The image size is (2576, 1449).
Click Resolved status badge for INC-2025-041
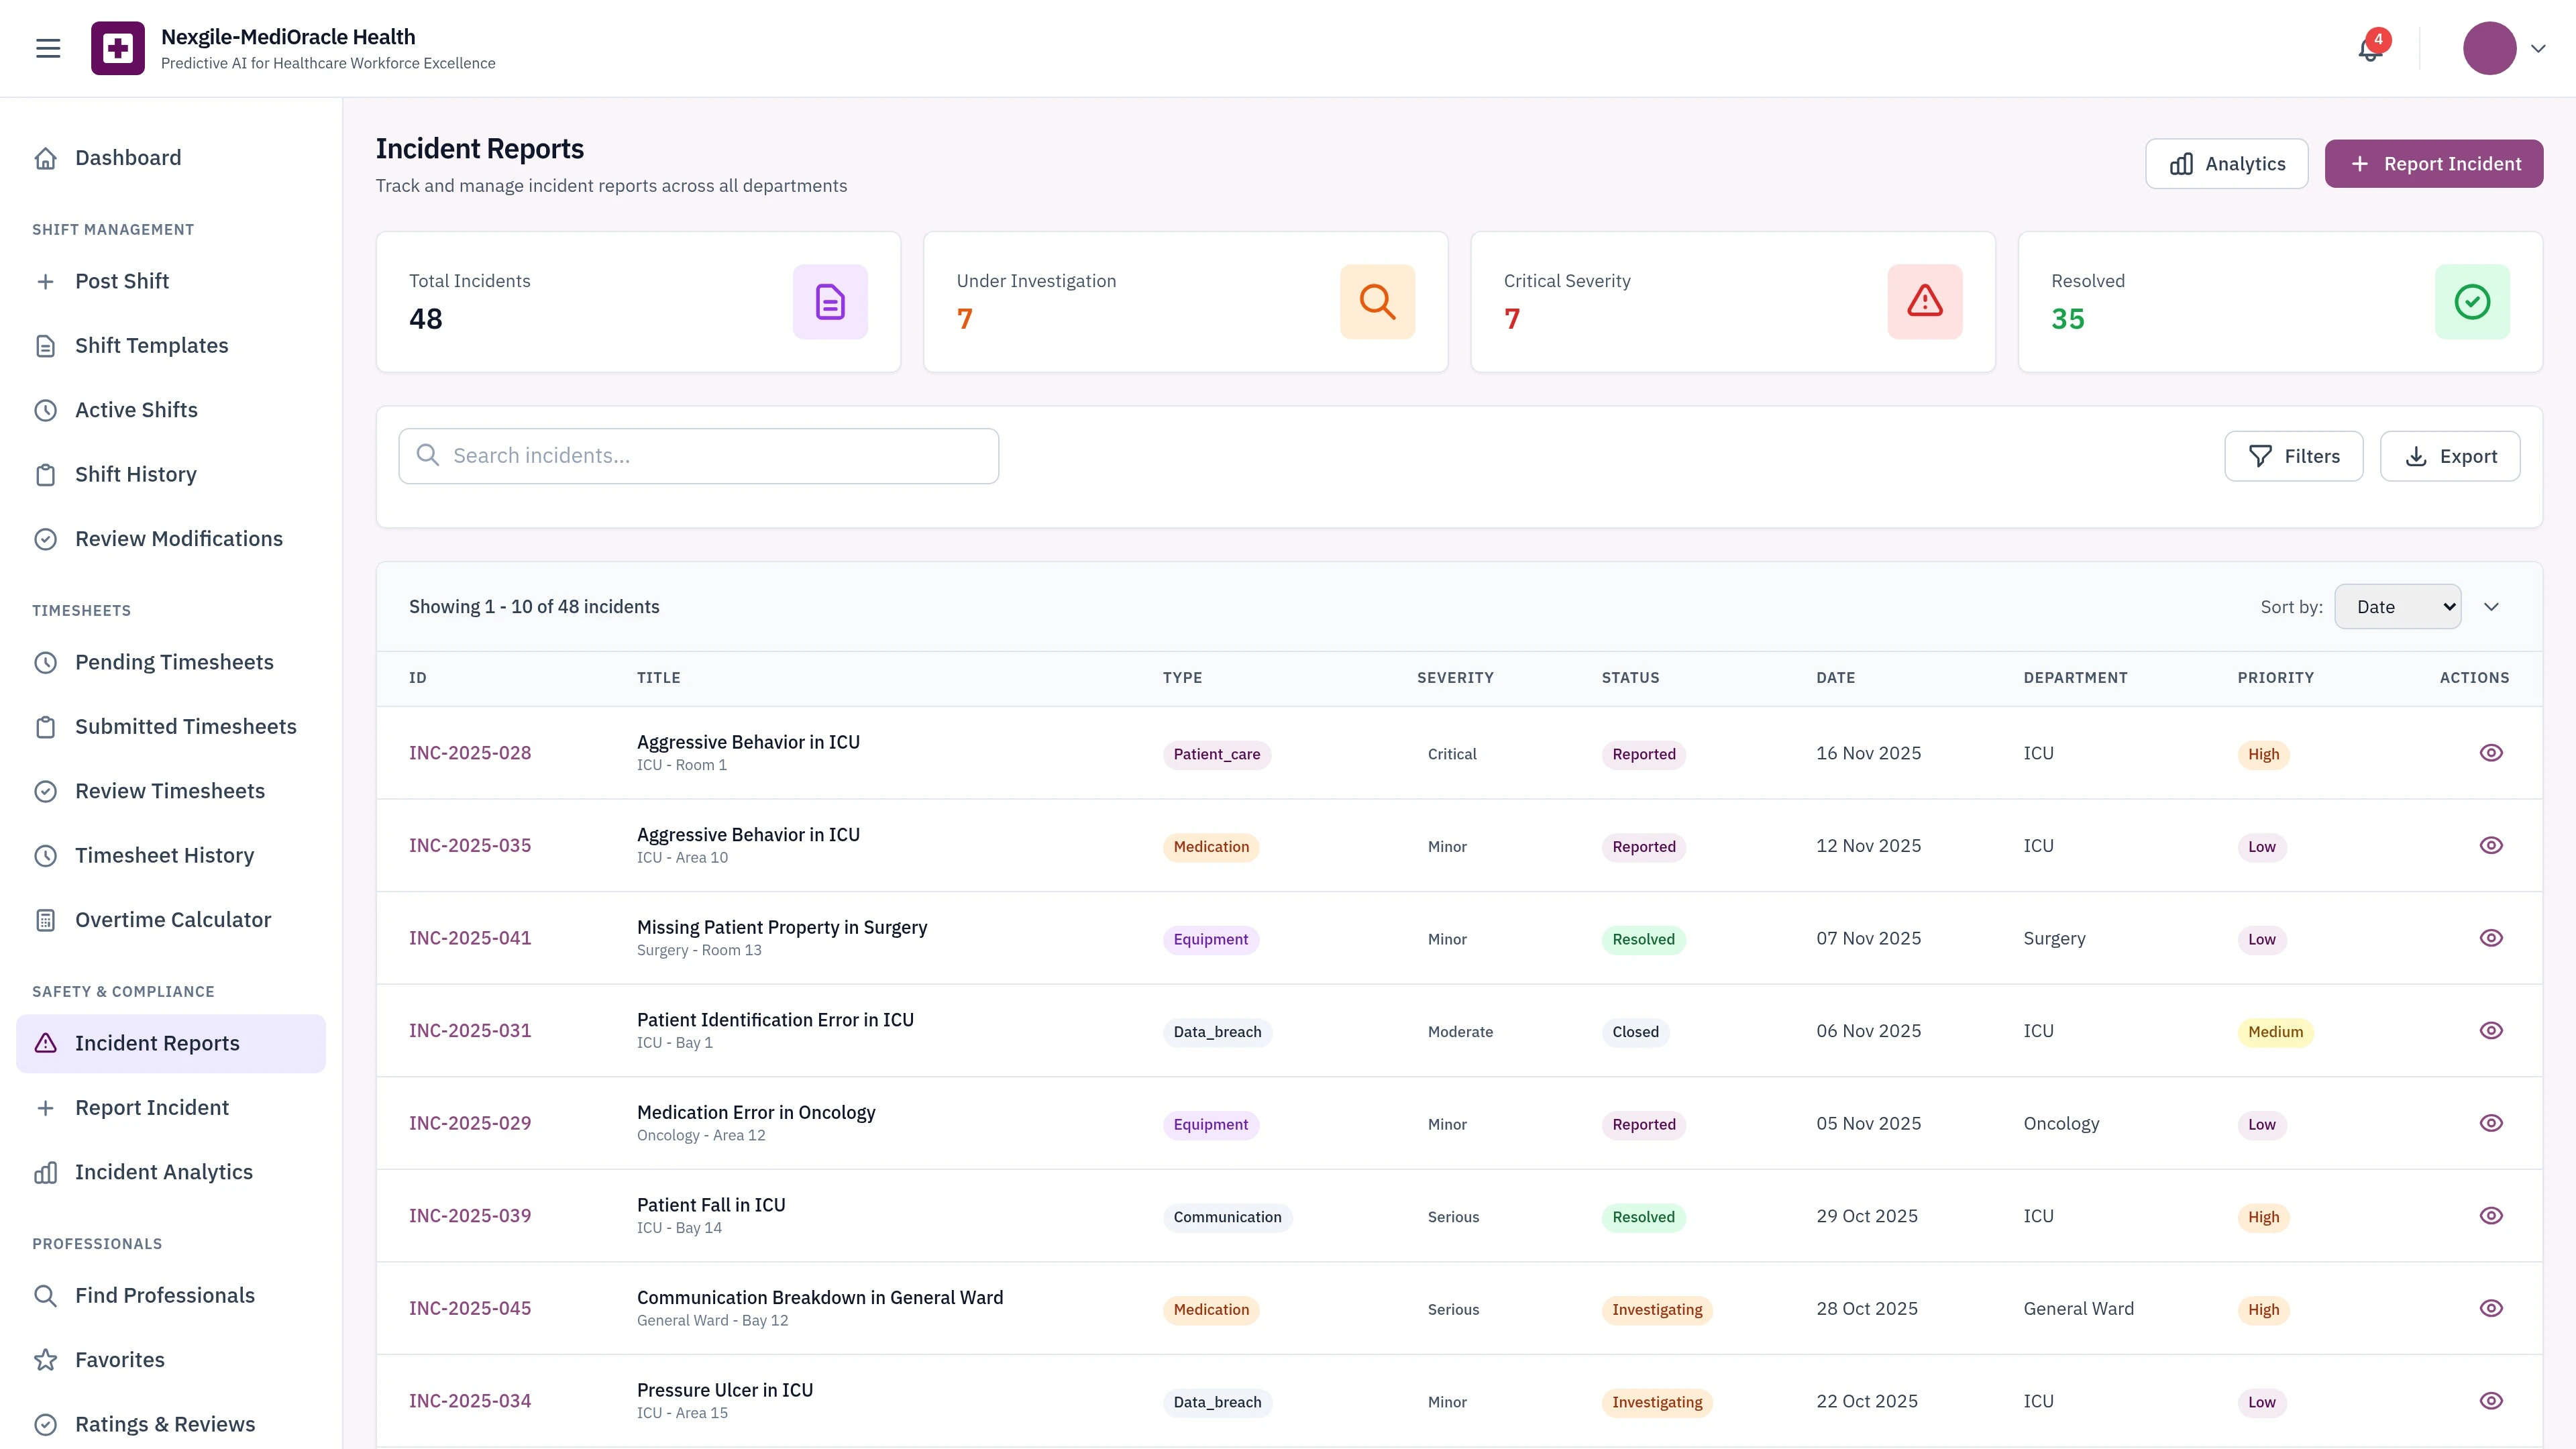1643,939
